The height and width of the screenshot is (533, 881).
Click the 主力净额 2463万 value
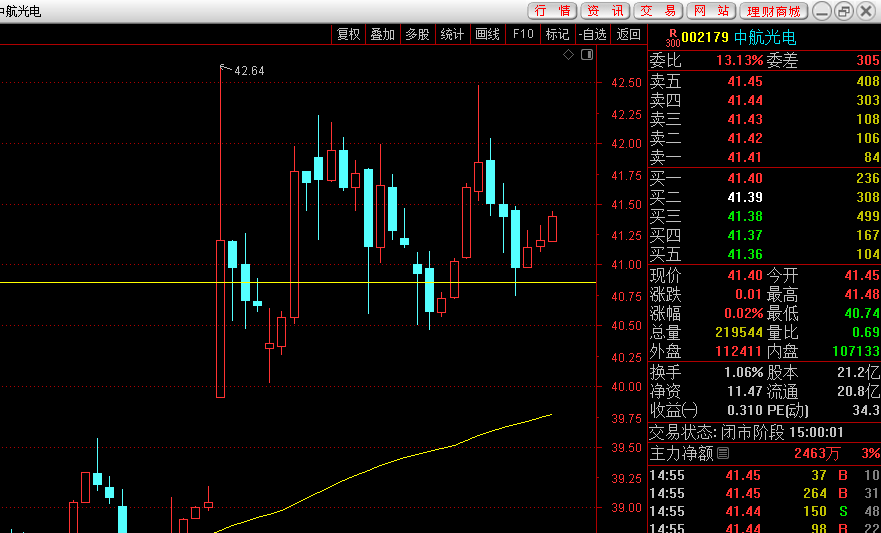pos(818,453)
